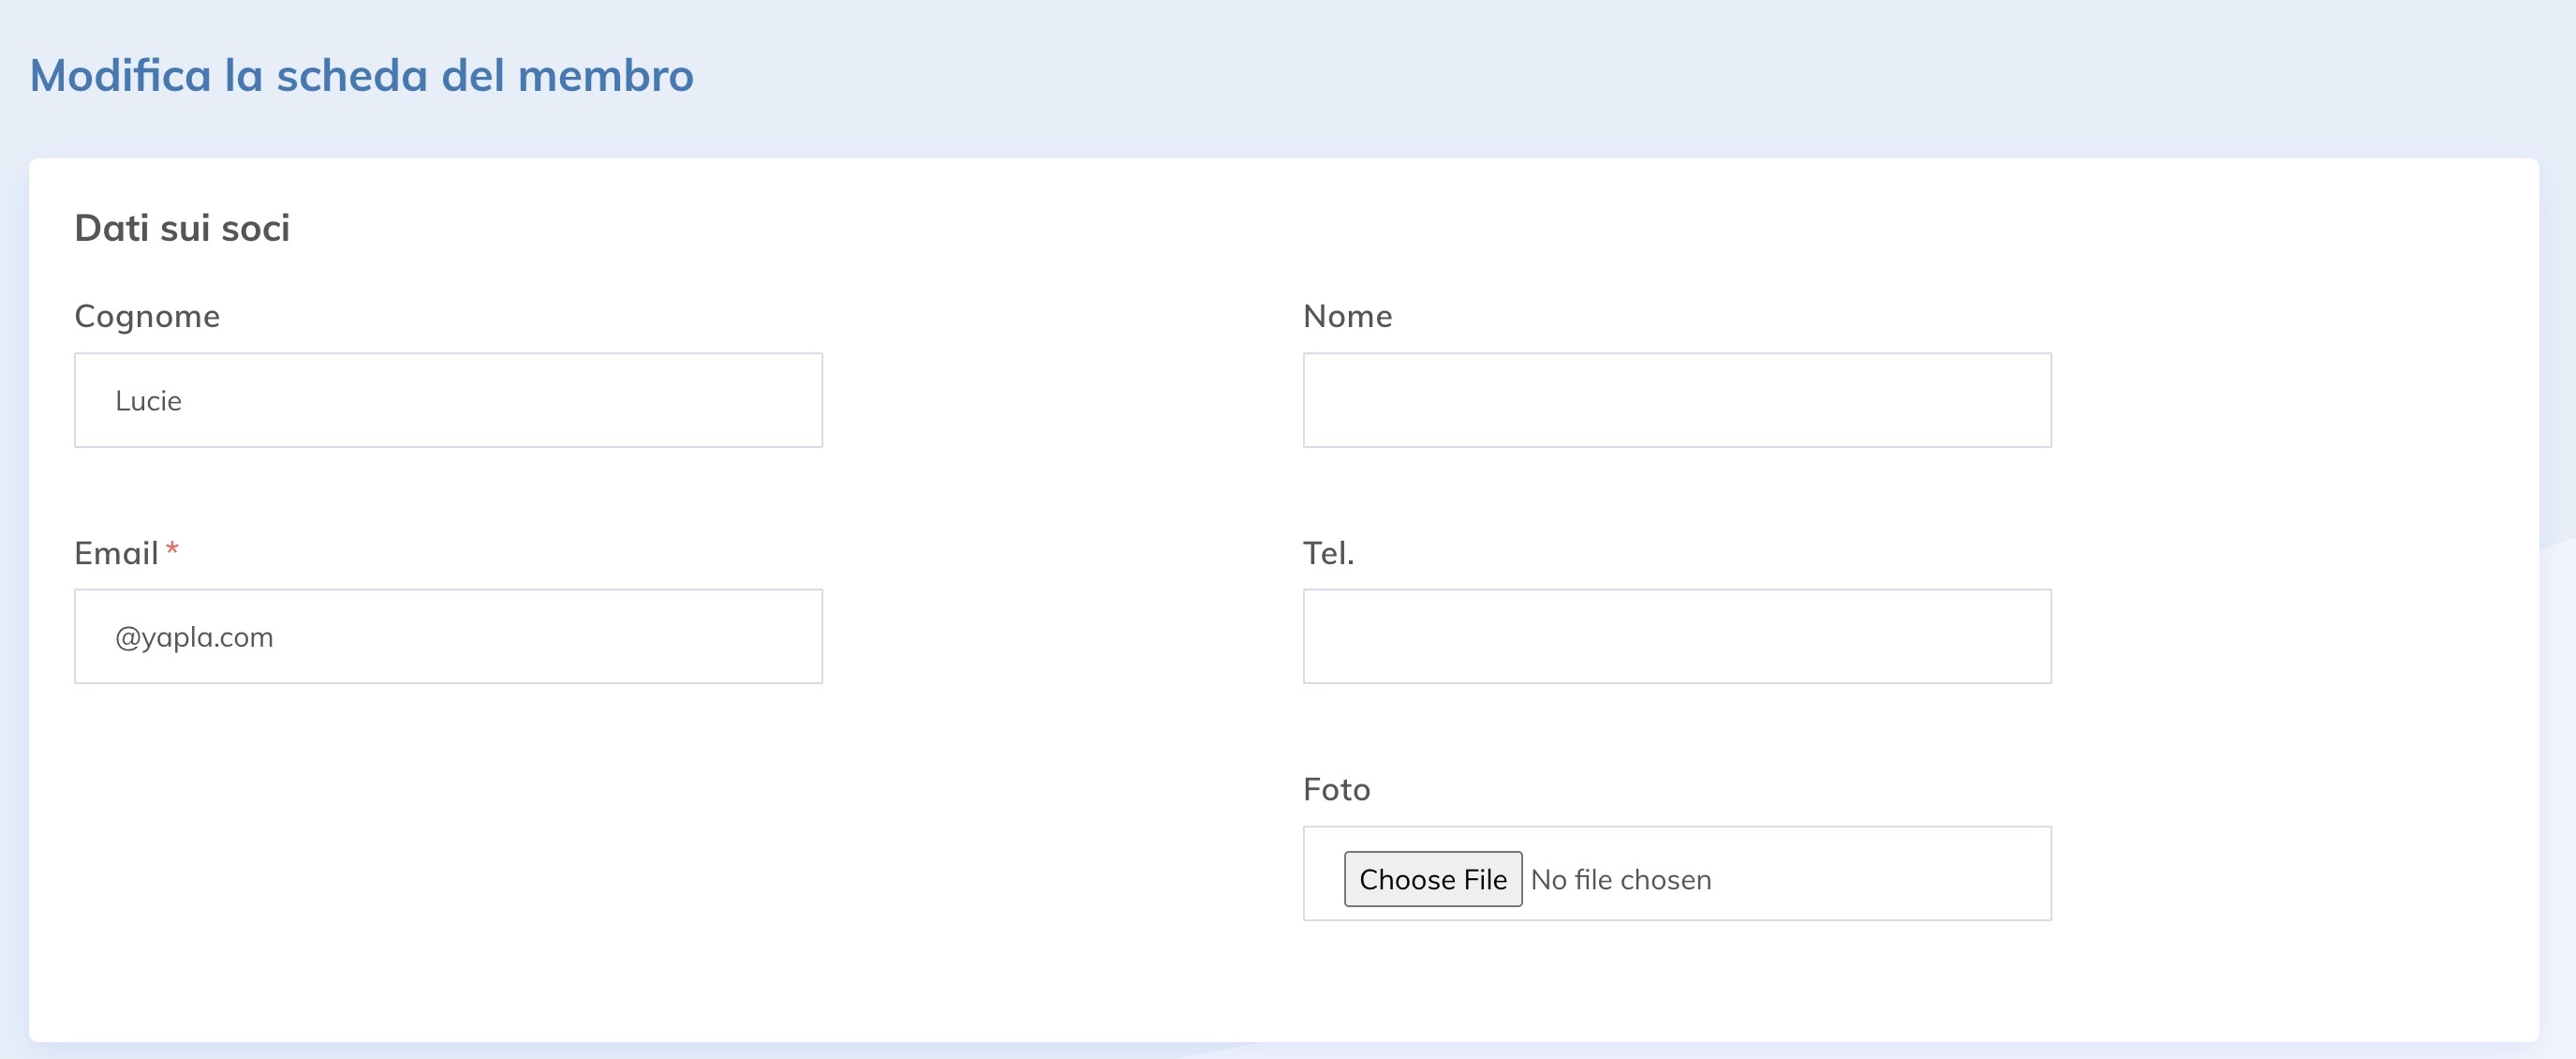
Task: Click the red required asterisk beside Email
Action: pos(172,549)
